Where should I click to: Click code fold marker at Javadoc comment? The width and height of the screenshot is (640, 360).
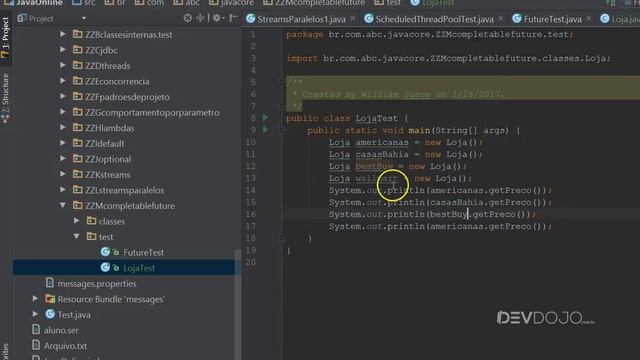point(282,82)
